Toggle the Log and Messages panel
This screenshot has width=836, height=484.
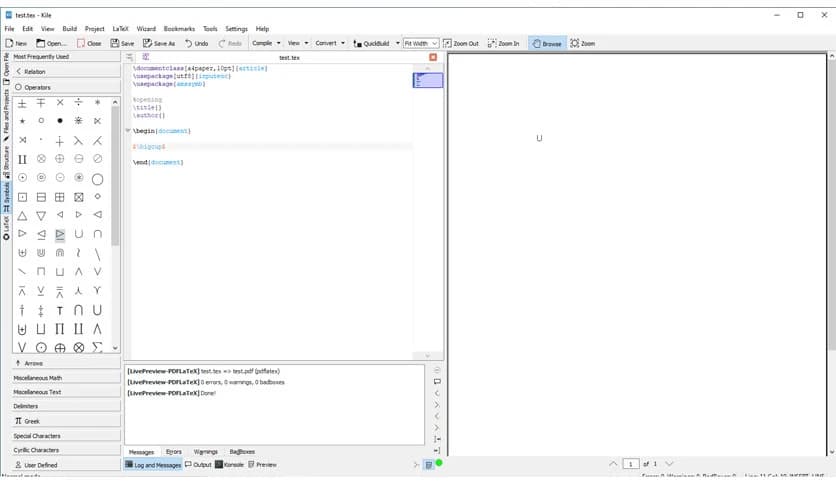click(153, 465)
